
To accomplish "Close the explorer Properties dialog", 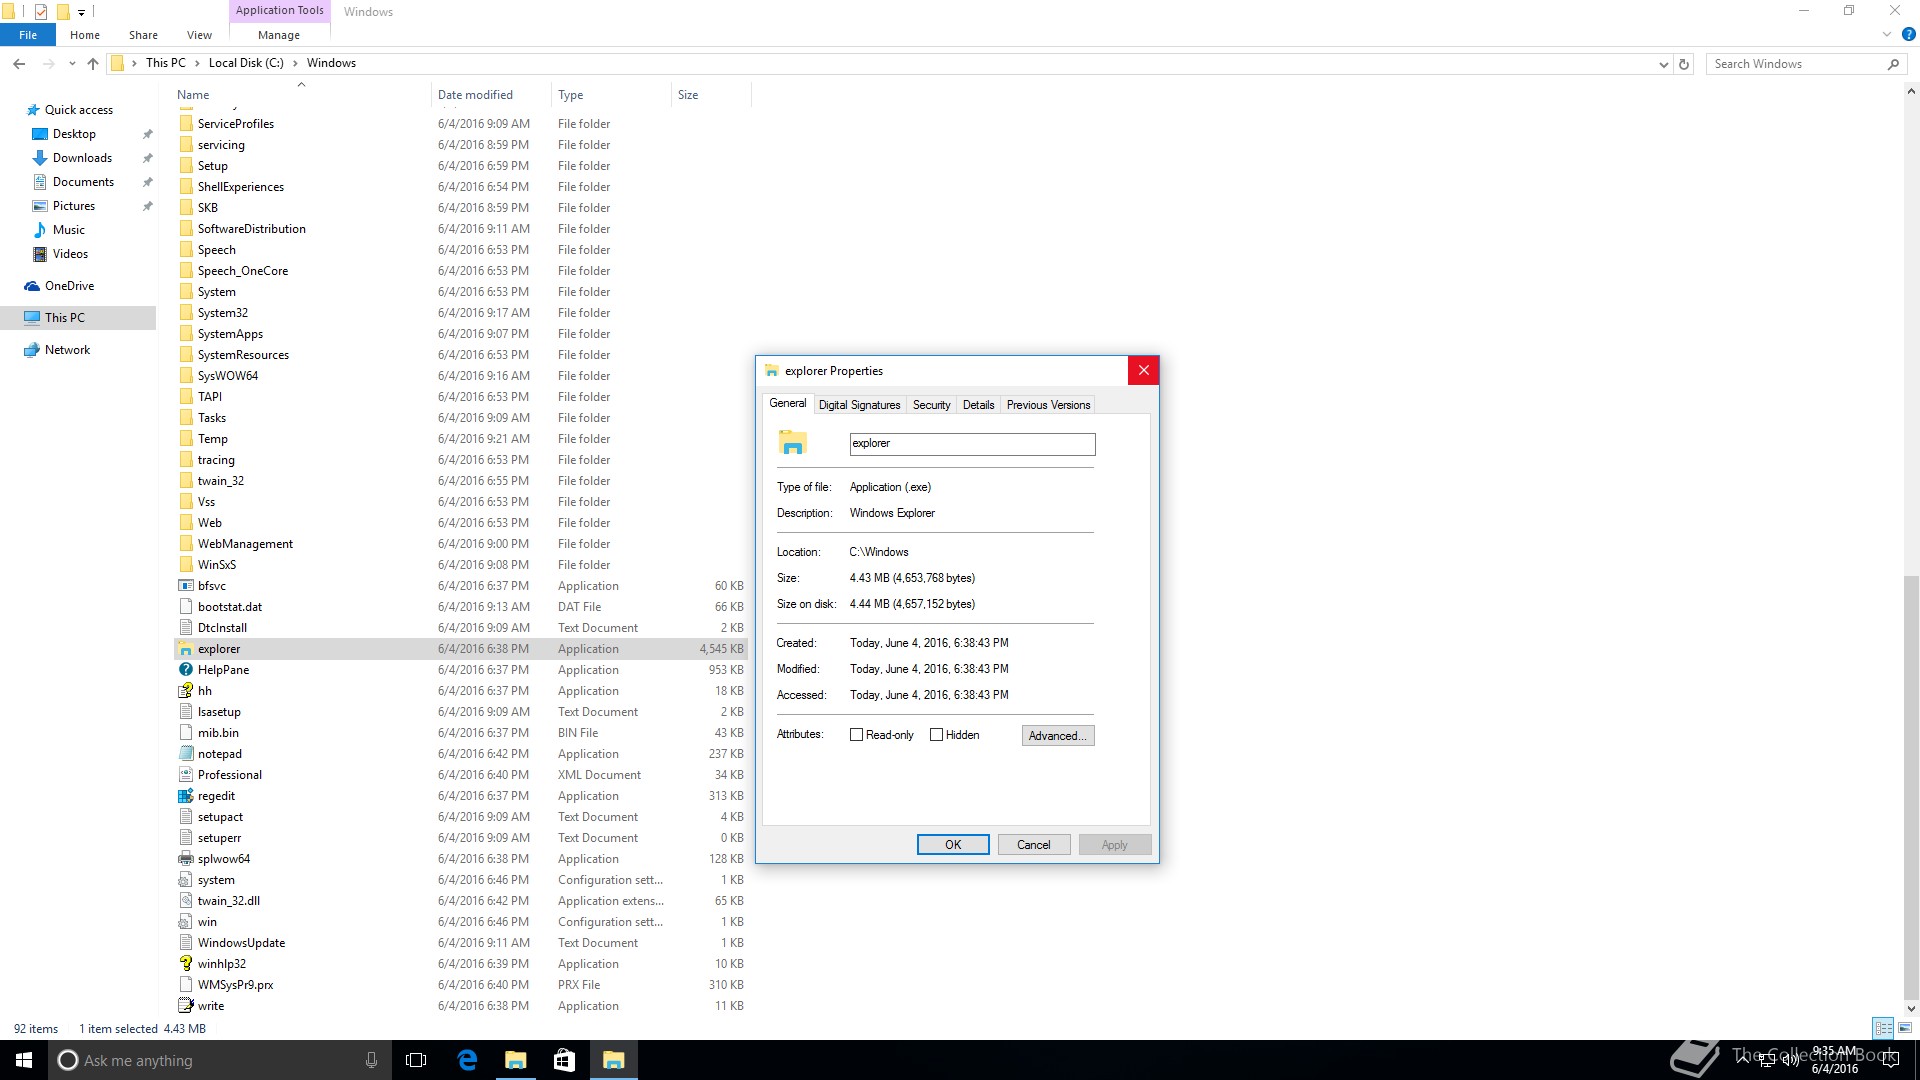I will (x=1143, y=371).
